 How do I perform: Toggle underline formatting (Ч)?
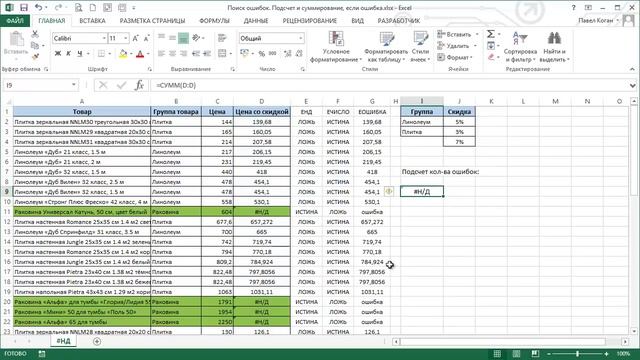[x=80, y=54]
